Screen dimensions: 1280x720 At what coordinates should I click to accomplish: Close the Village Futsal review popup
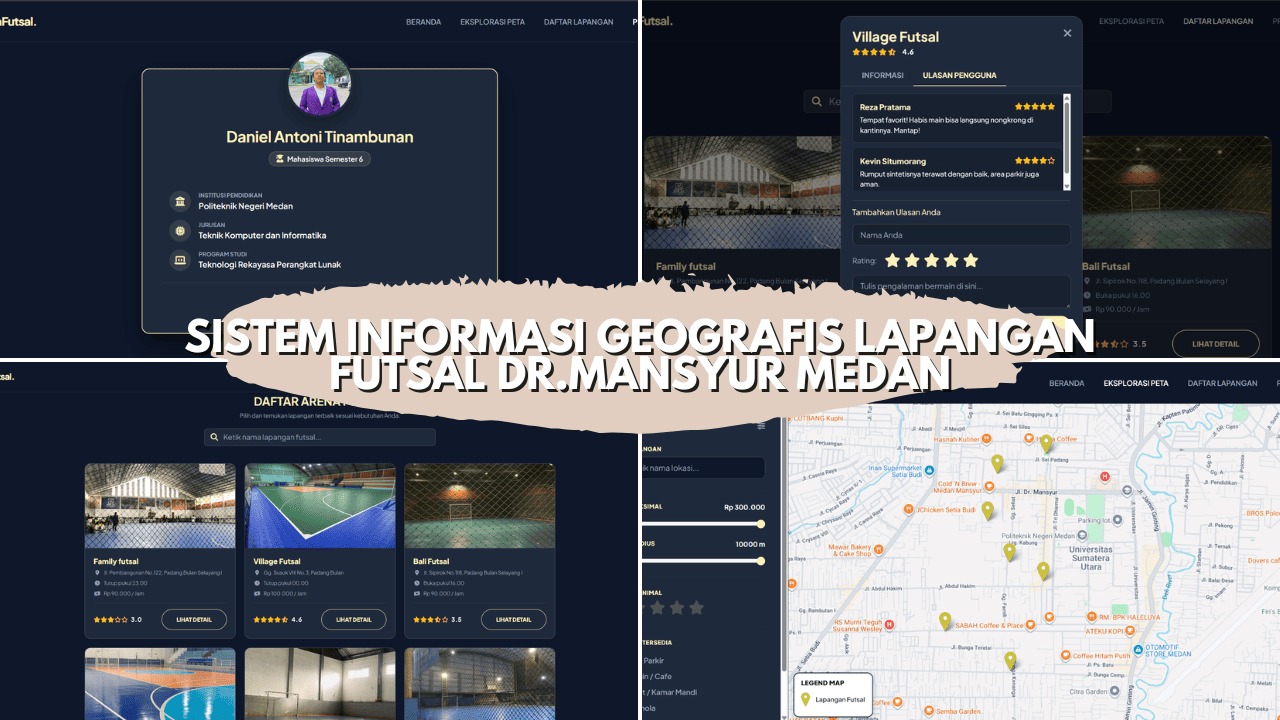click(1067, 33)
